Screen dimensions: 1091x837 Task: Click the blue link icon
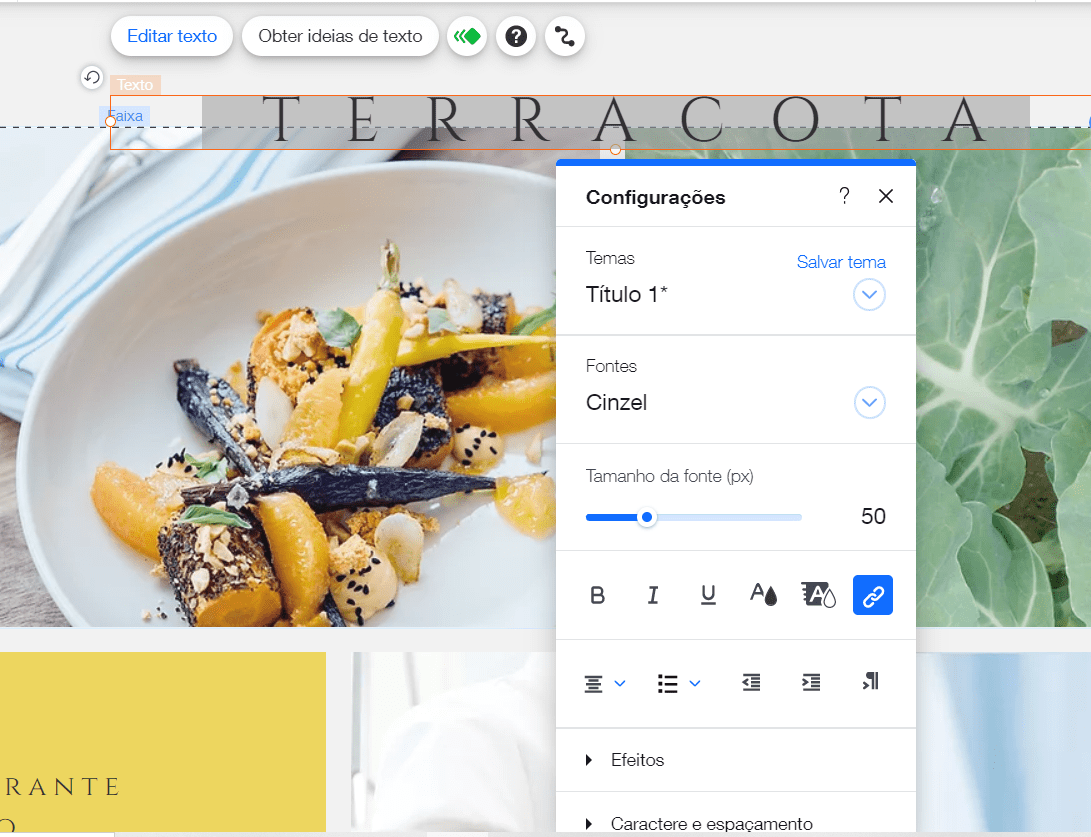pyautogui.click(x=873, y=595)
